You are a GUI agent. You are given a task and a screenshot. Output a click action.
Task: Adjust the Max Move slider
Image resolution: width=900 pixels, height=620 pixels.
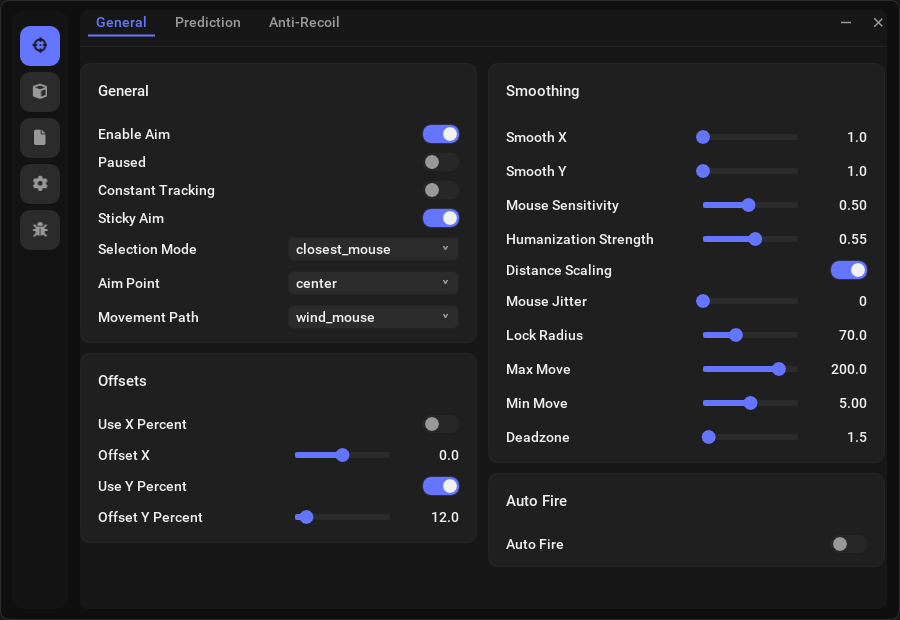[750, 369]
